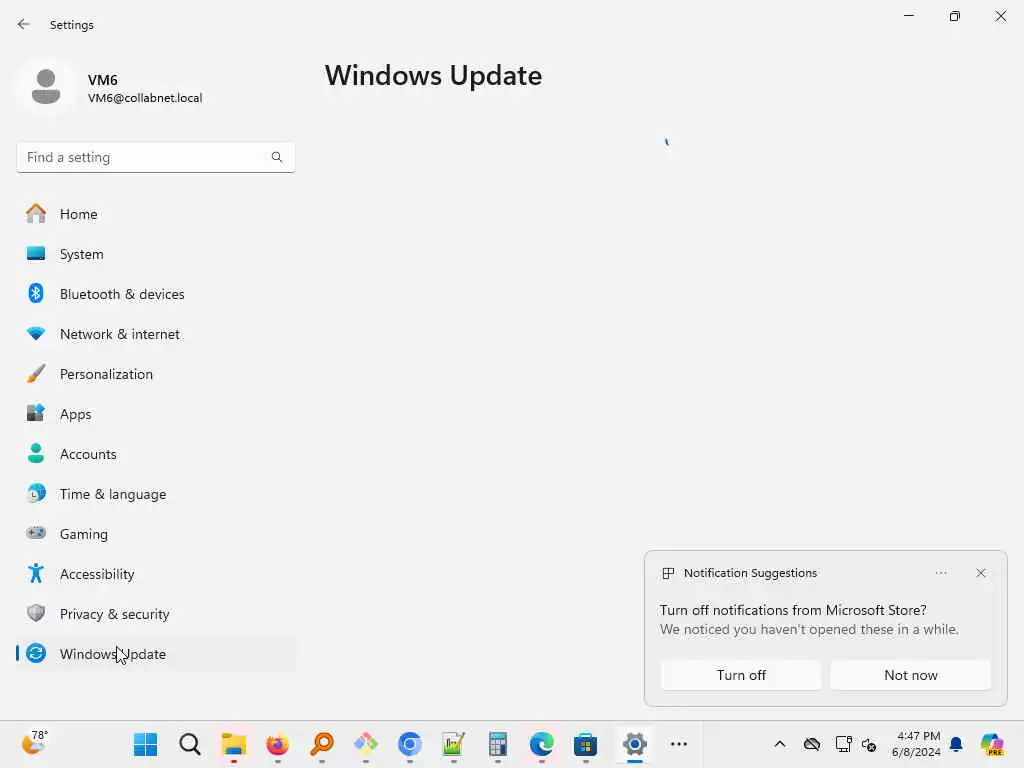This screenshot has width=1024, height=768.
Task: Open the notification toast more options ellipsis
Action: point(940,573)
